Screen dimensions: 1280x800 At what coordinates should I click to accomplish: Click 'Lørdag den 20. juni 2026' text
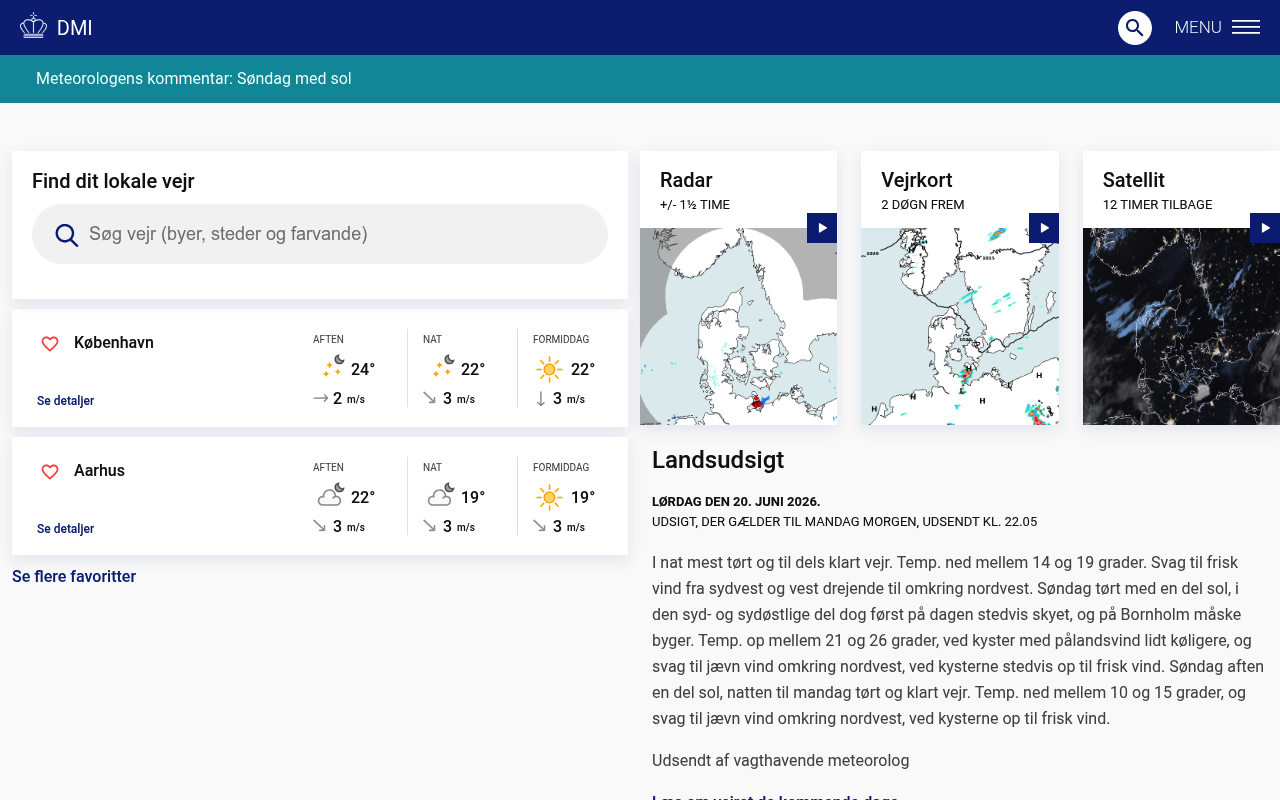coord(736,502)
